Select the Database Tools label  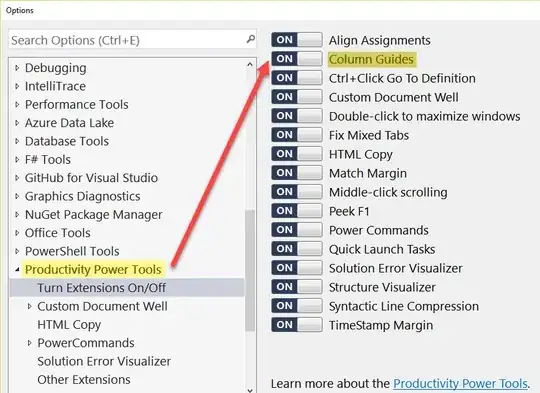(x=67, y=141)
